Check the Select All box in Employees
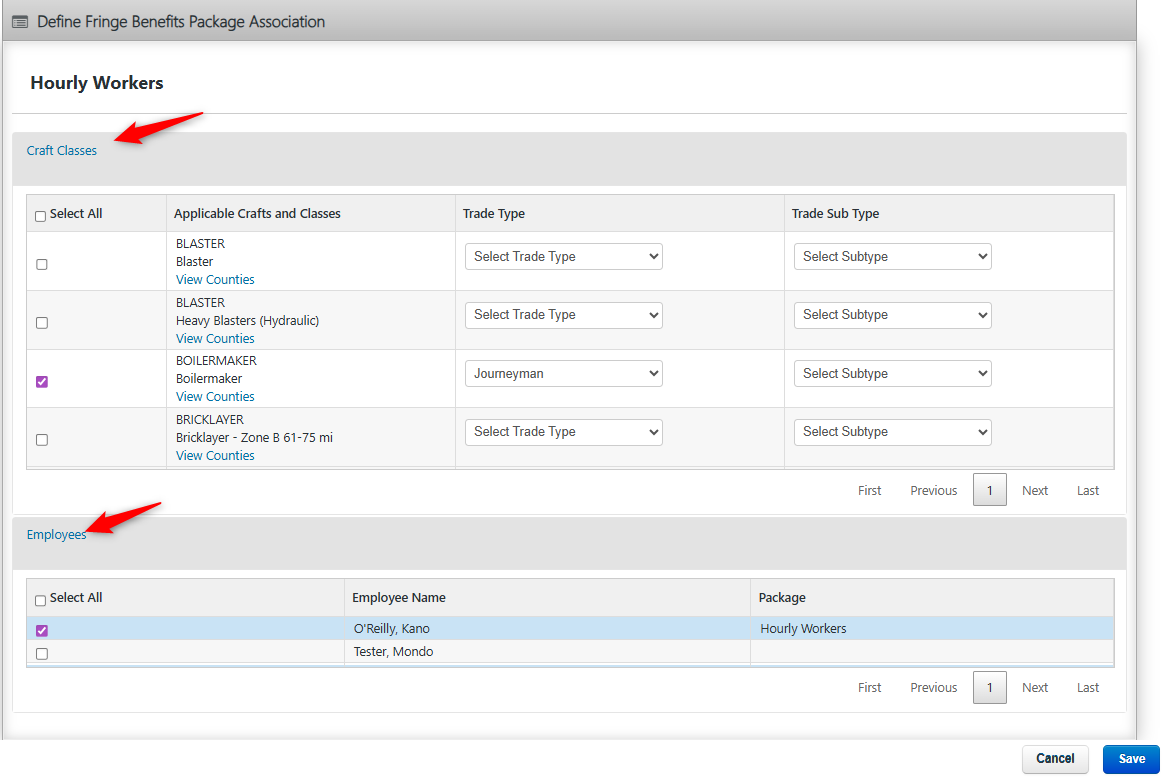The width and height of the screenshot is (1164, 777). click(x=40, y=601)
